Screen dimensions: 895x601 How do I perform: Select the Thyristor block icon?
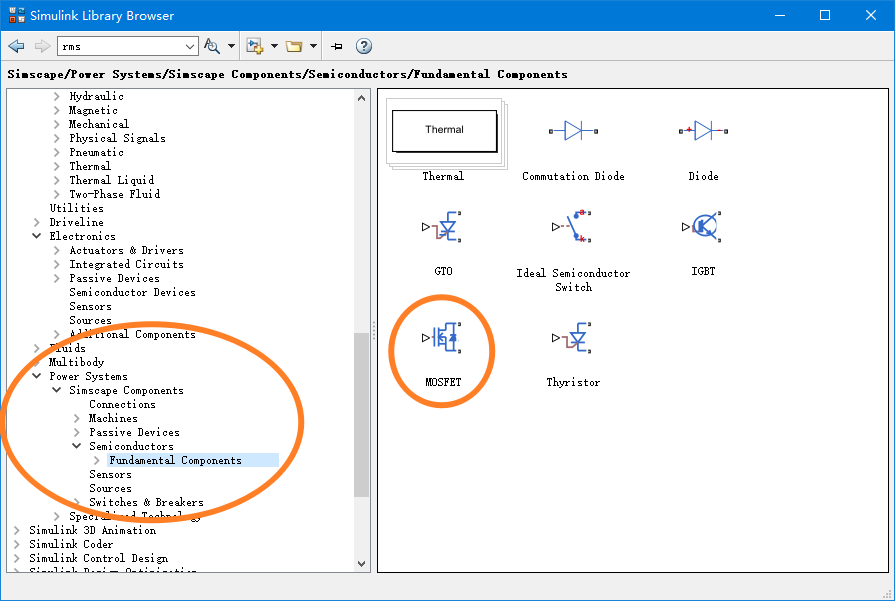573,338
